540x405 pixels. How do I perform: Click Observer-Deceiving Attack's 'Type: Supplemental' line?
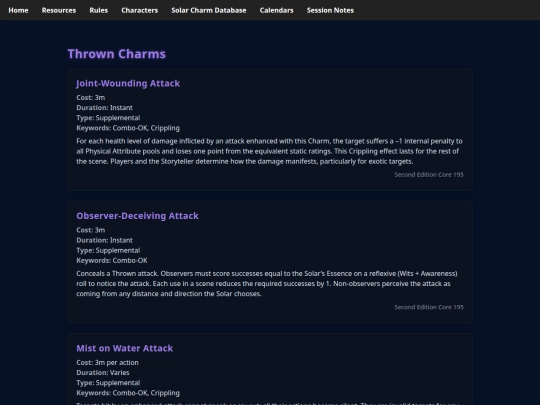(108, 250)
